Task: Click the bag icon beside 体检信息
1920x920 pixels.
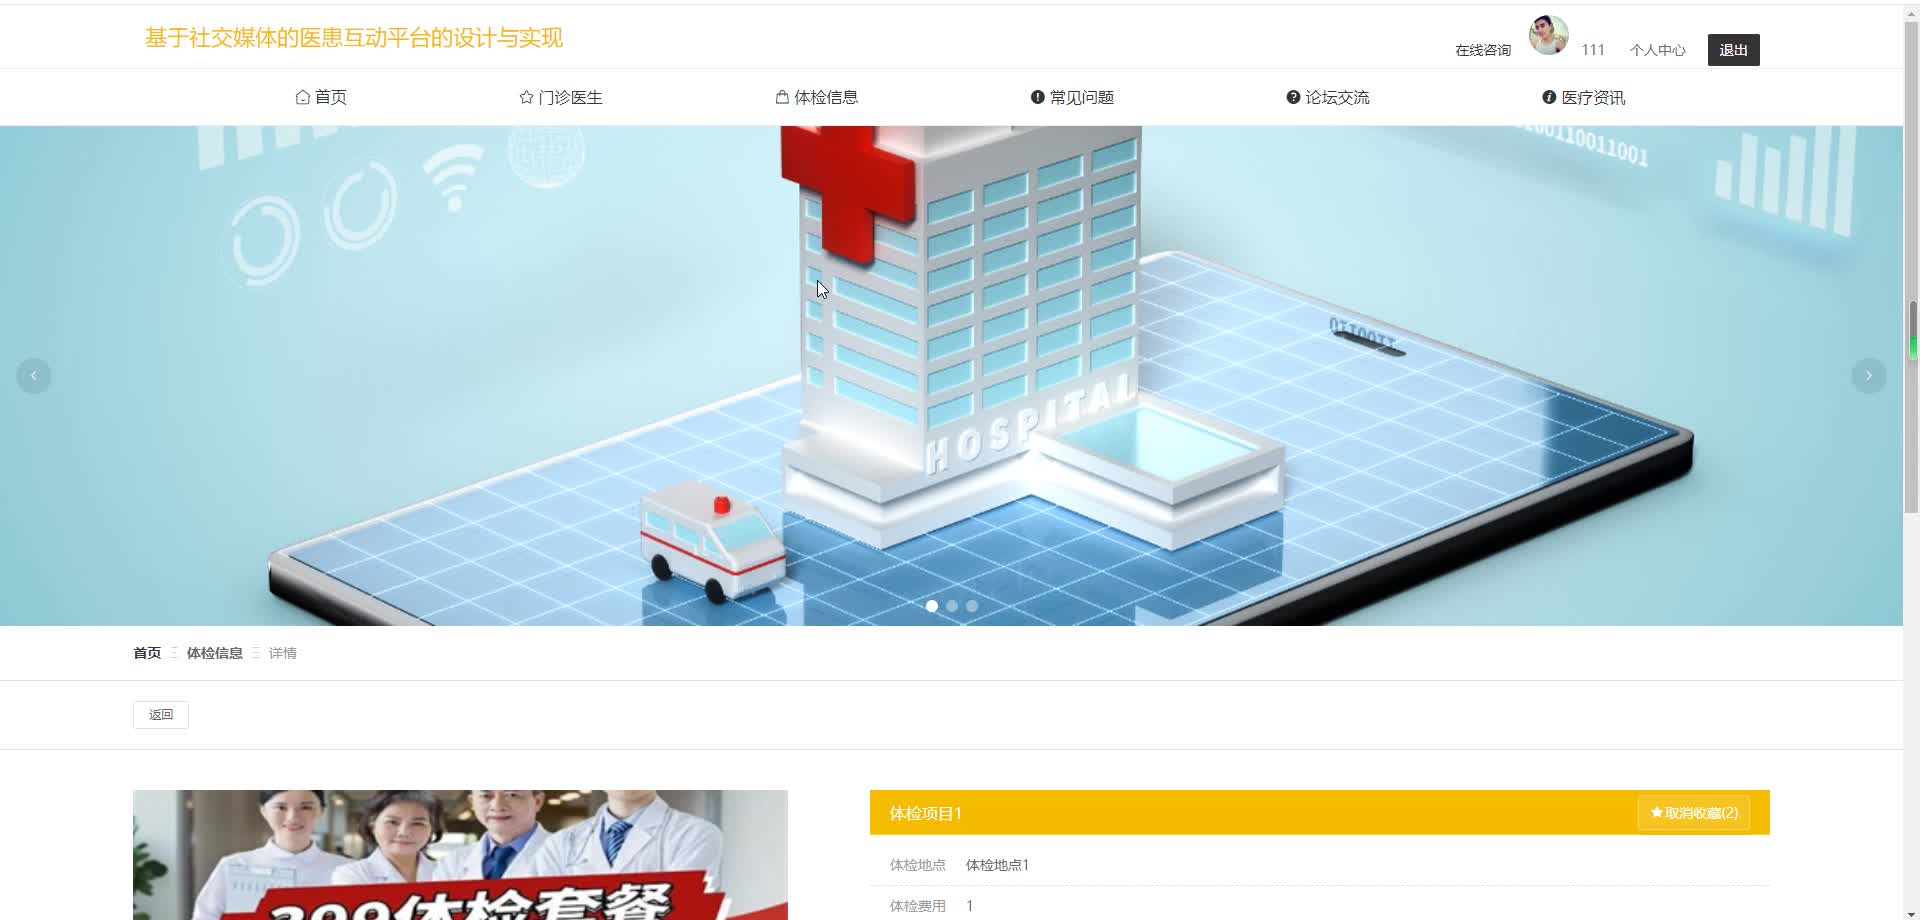Action: 782,97
